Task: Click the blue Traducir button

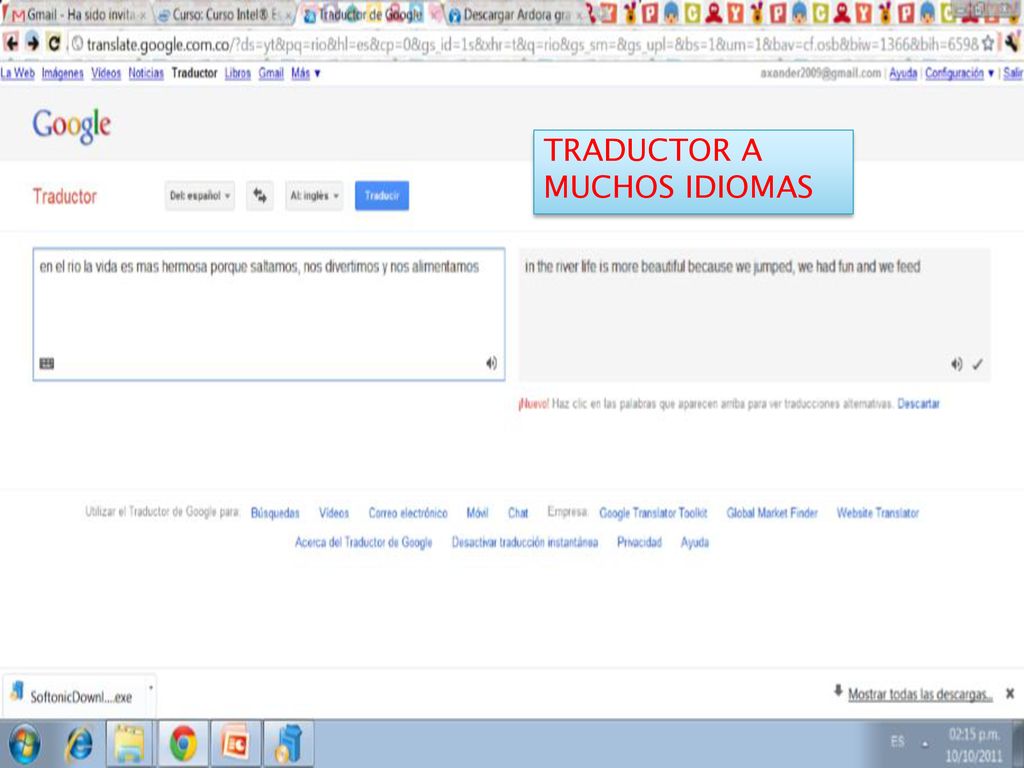Action: pos(382,195)
